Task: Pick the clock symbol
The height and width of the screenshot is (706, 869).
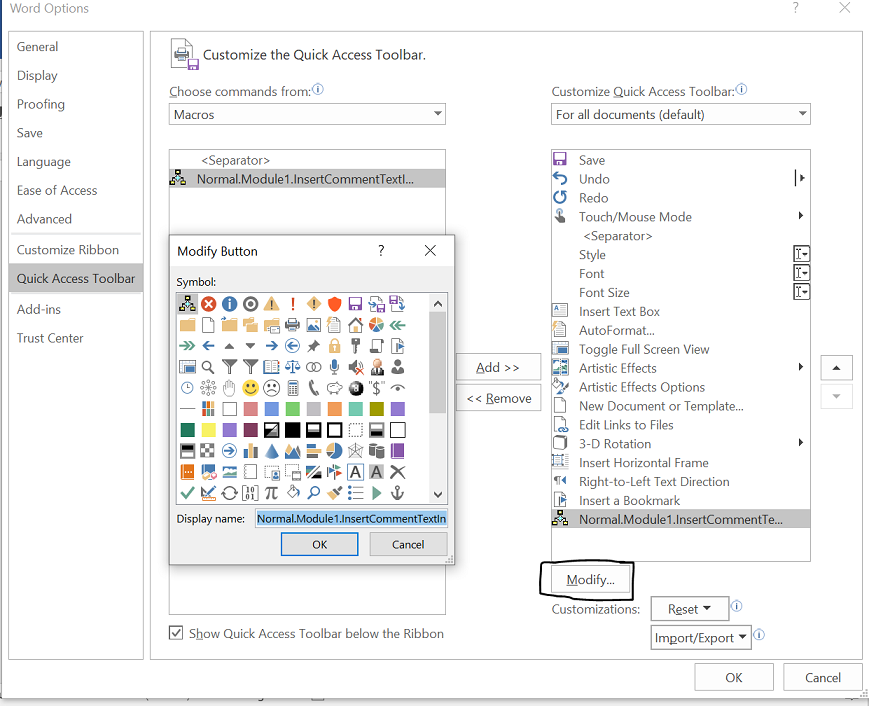Action: [187, 388]
